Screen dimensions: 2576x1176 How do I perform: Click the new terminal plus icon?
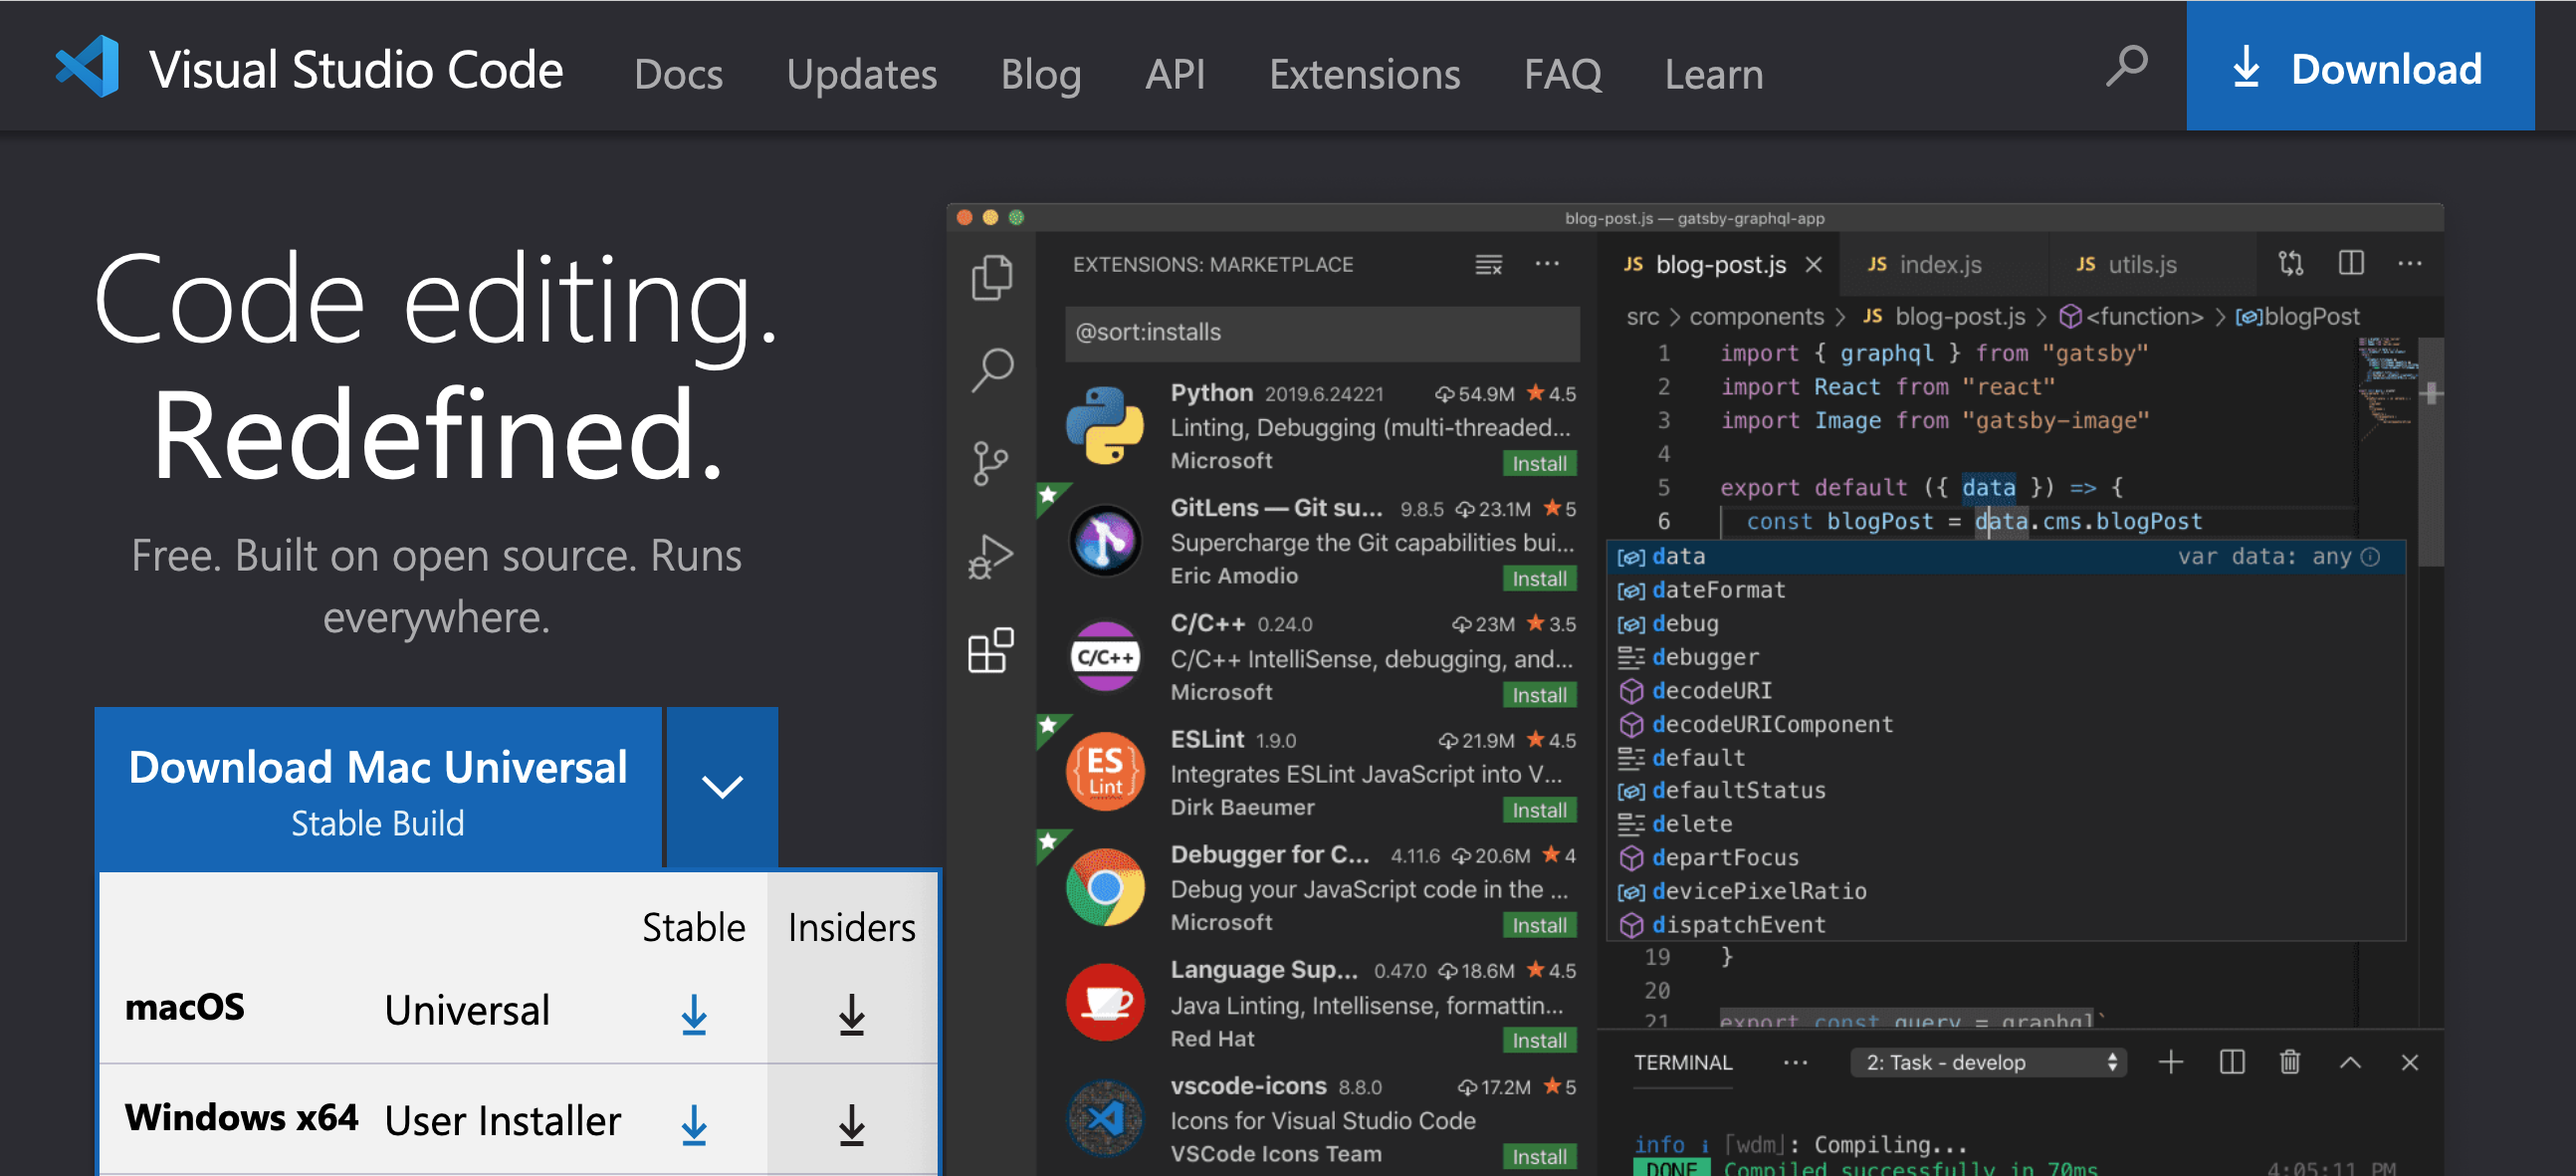click(2171, 1062)
